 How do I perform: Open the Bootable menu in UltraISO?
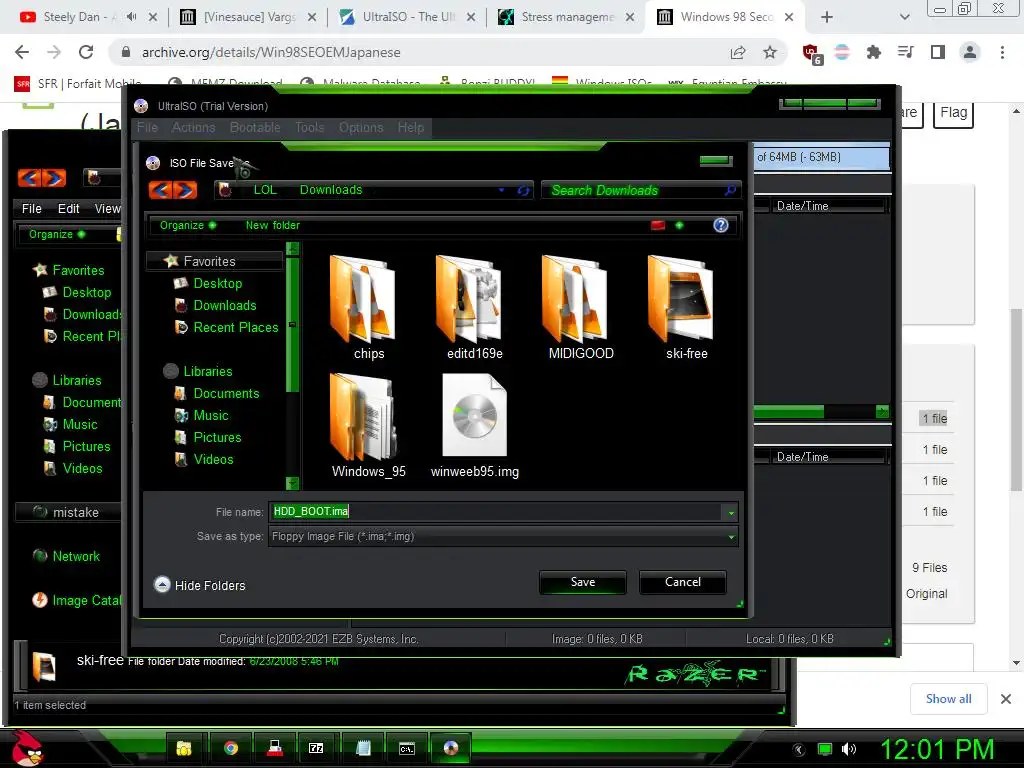255,127
